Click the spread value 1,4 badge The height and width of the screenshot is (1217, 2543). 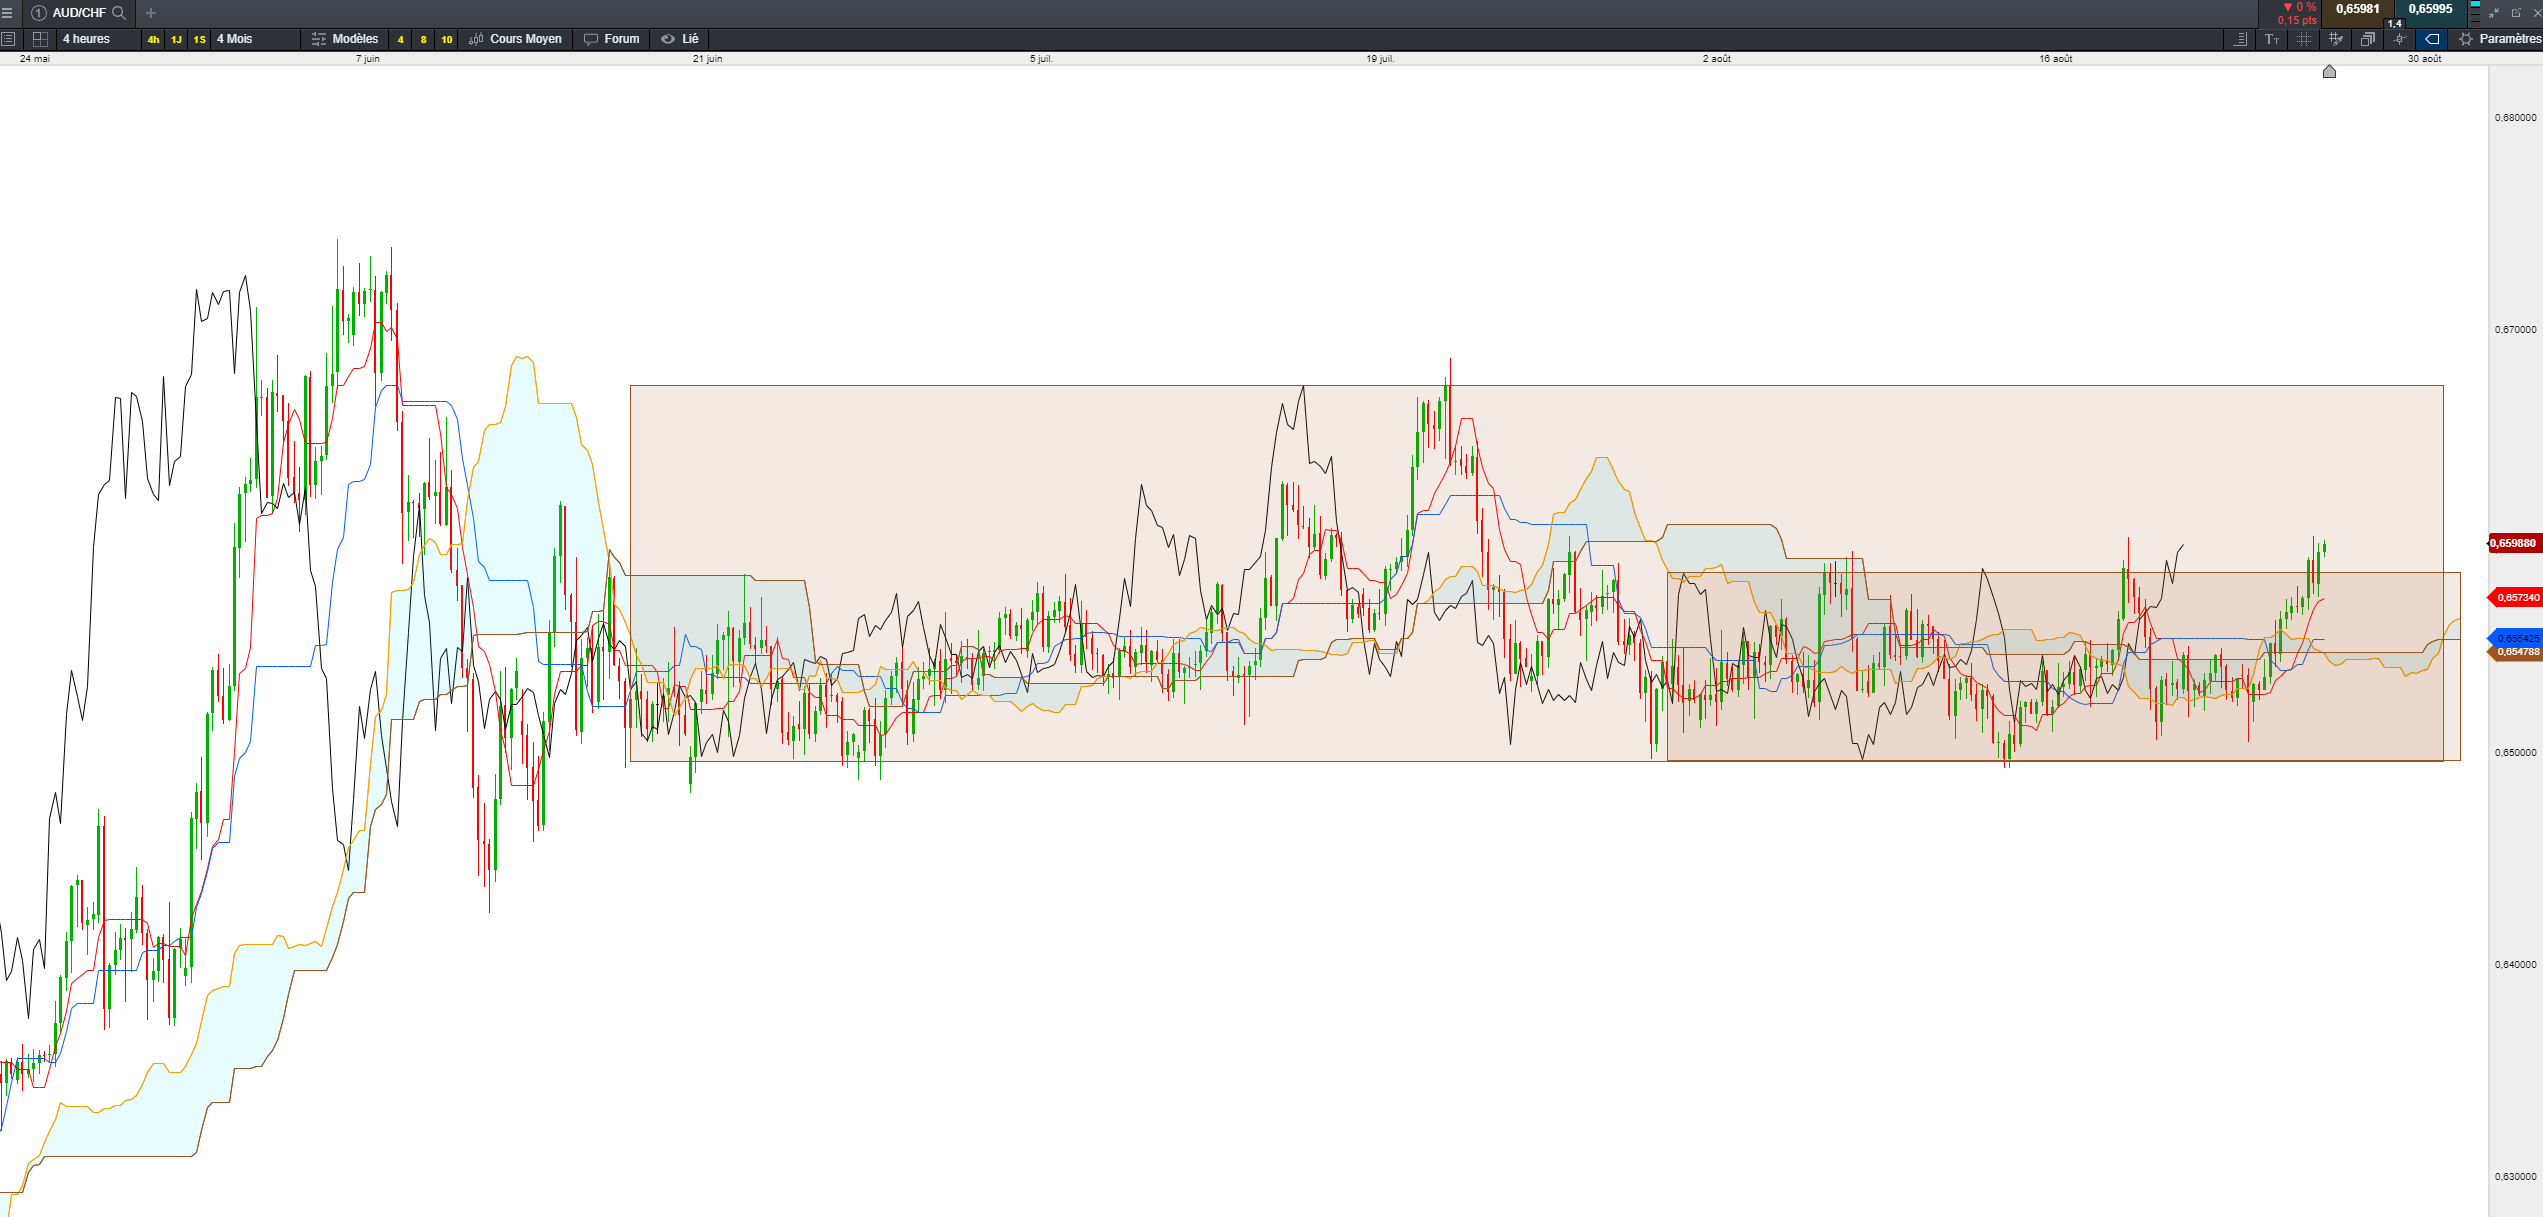(x=2395, y=23)
